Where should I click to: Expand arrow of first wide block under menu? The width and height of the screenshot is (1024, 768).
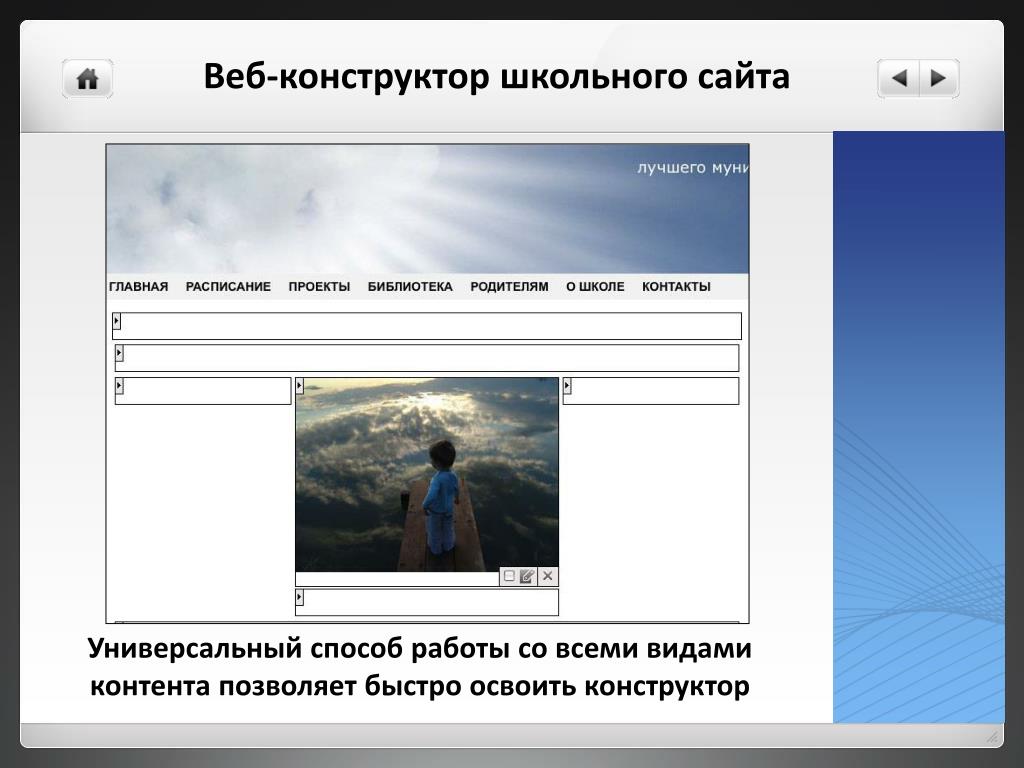coord(117,321)
